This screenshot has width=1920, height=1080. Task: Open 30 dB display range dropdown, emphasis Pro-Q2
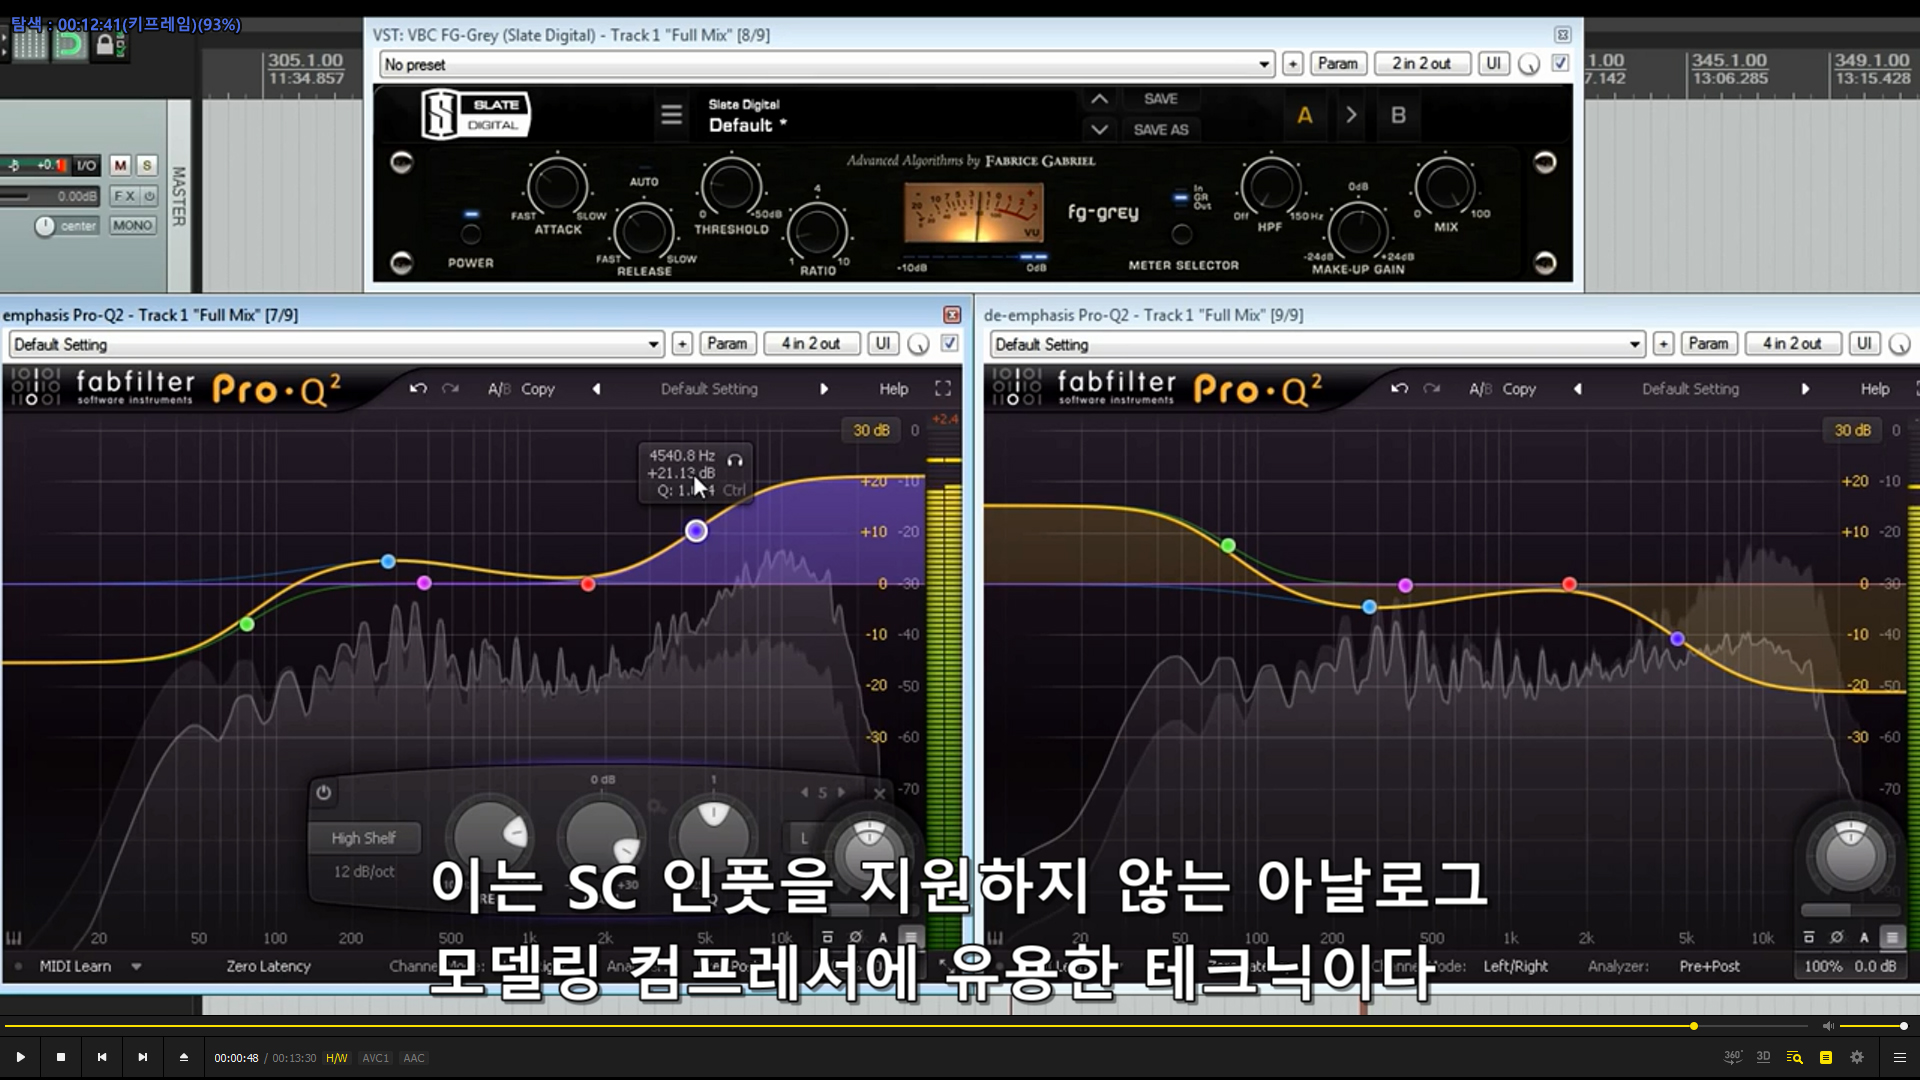click(870, 430)
